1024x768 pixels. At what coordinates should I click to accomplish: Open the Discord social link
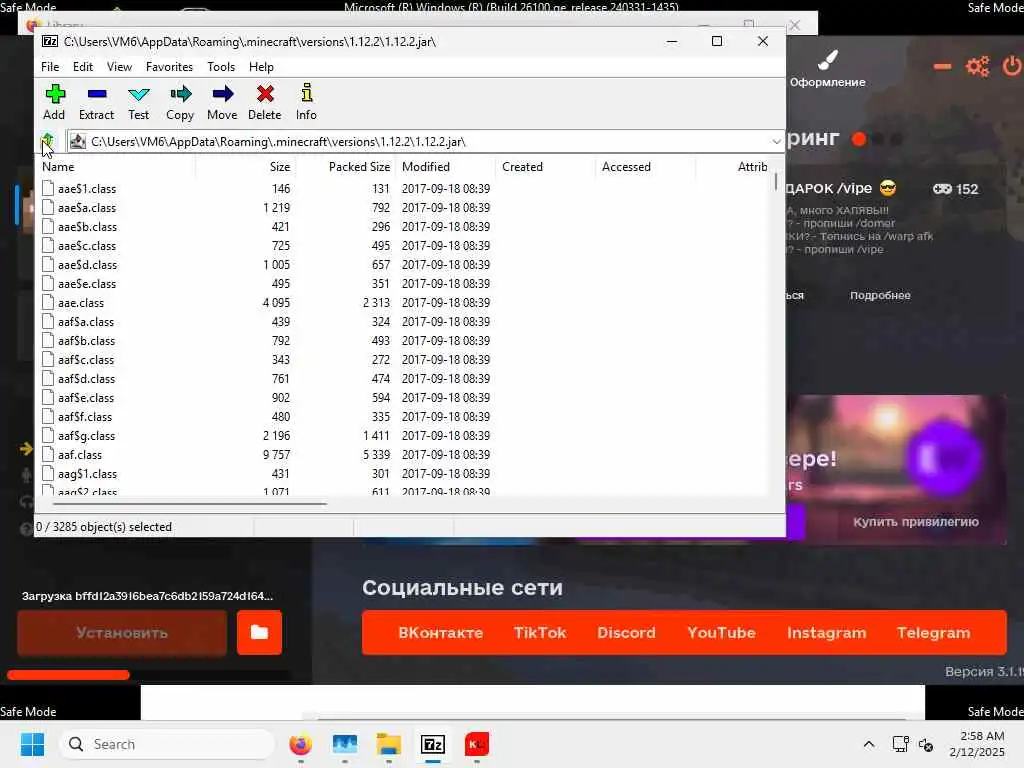coord(626,632)
